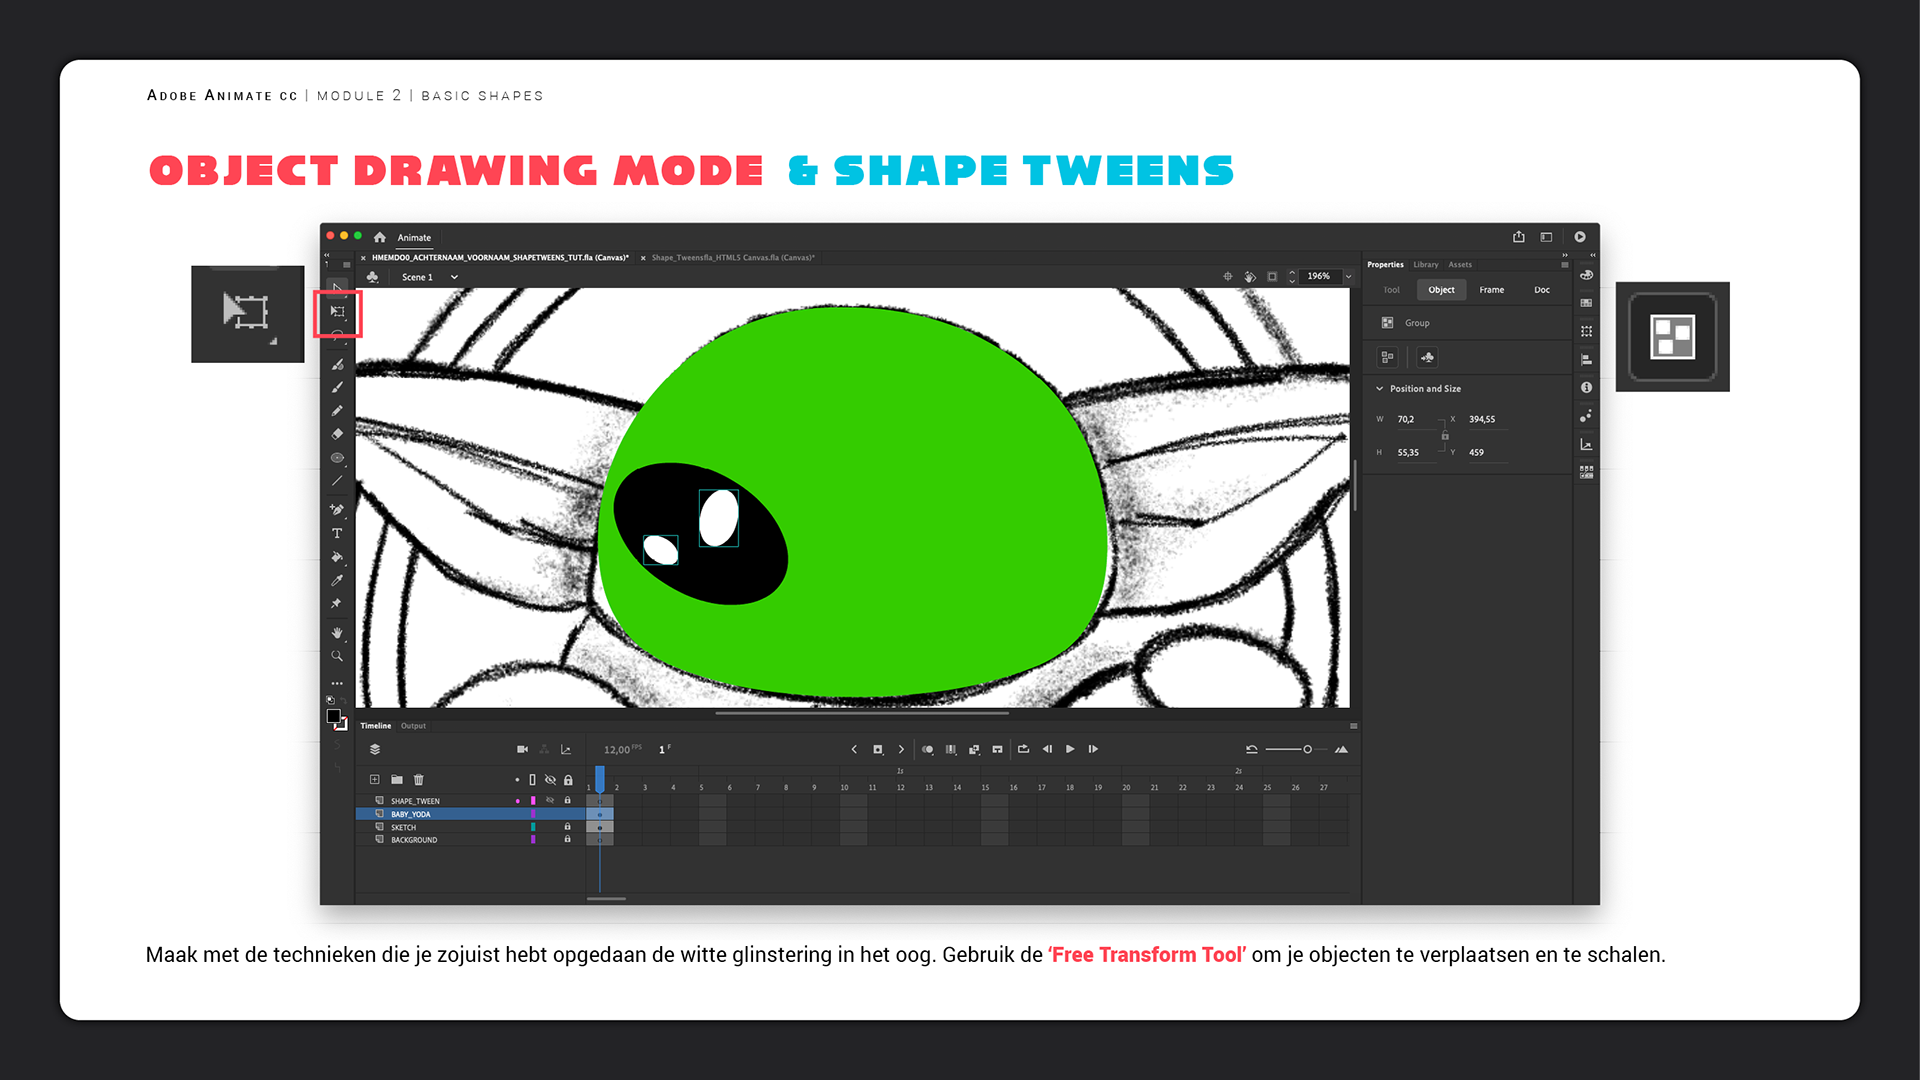Activate the Eyedropper tool
The height and width of the screenshot is (1080, 1920).
point(337,580)
